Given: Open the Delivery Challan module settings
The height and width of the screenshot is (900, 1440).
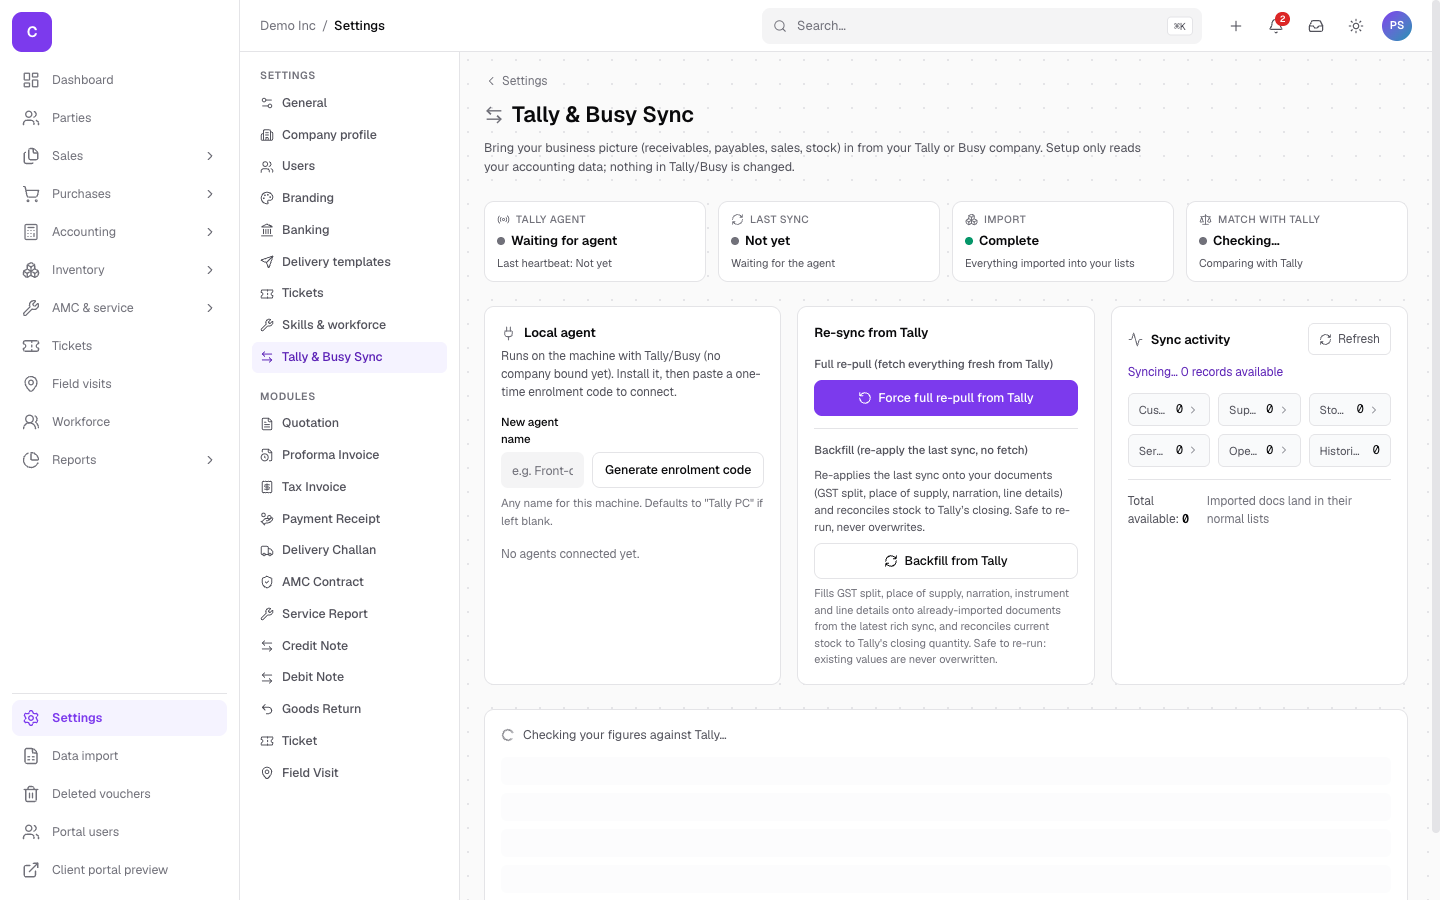Looking at the screenshot, I should 349,550.
